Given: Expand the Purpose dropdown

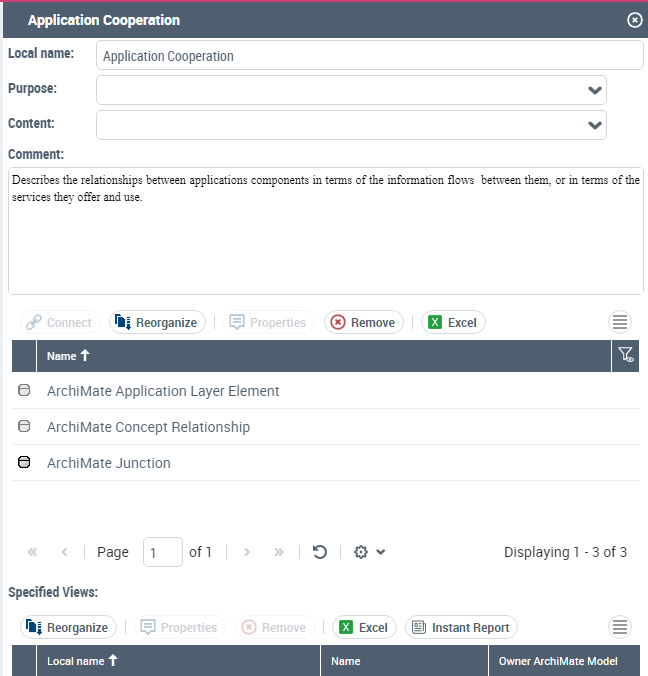Looking at the screenshot, I should pyautogui.click(x=595, y=90).
